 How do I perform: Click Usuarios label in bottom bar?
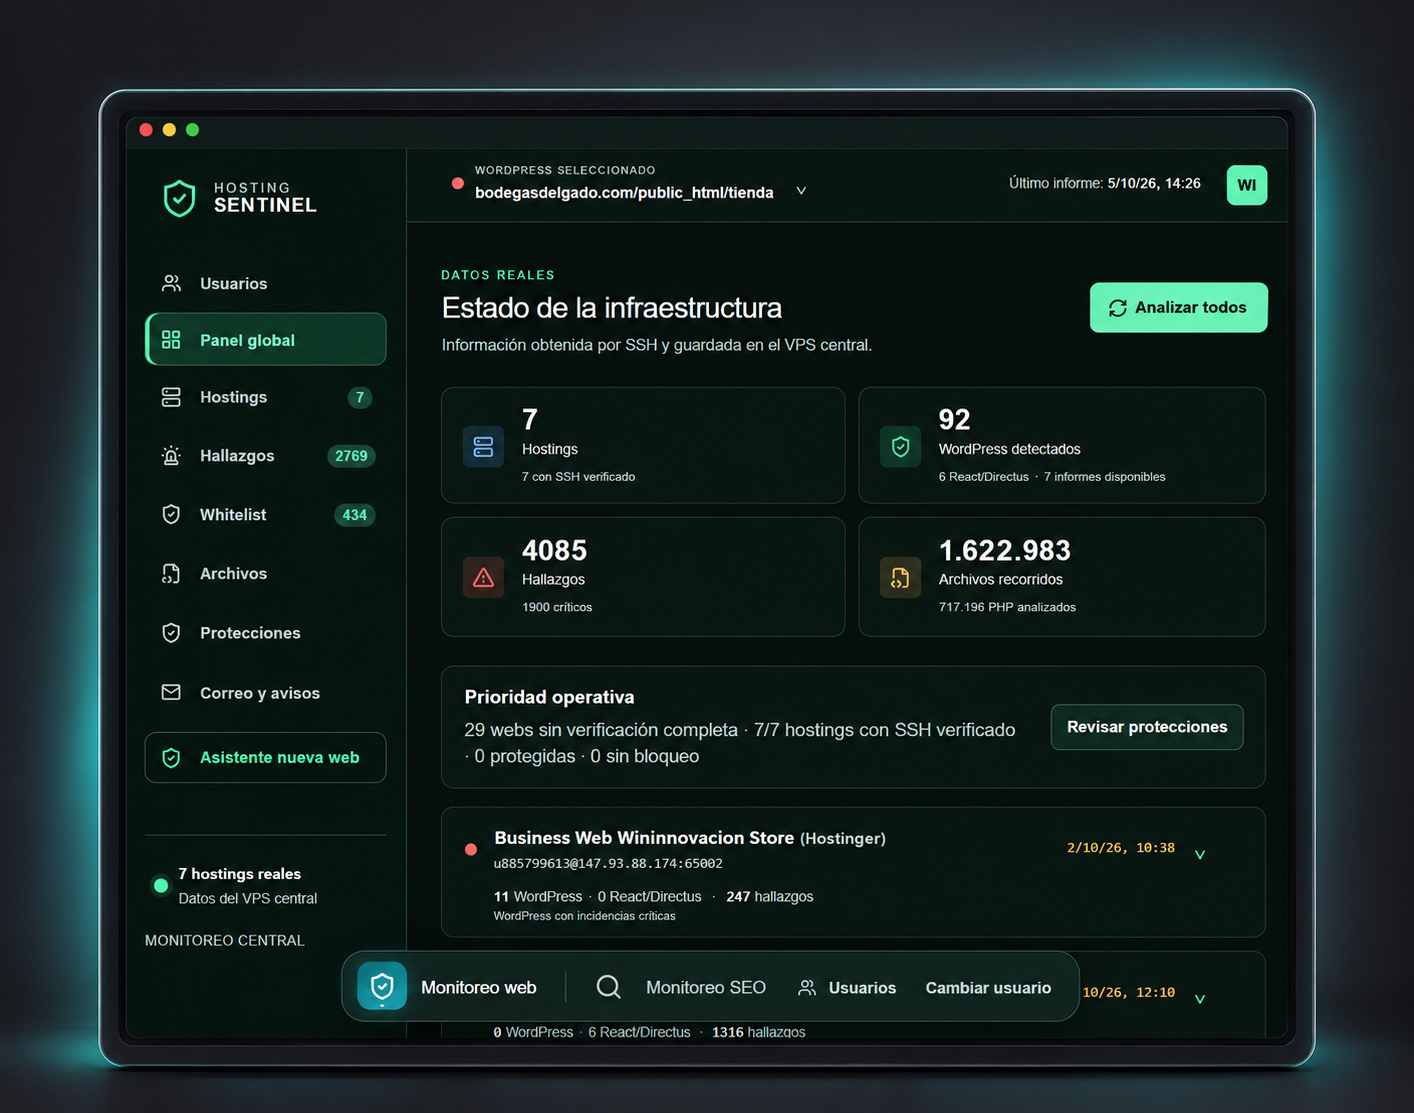(862, 988)
